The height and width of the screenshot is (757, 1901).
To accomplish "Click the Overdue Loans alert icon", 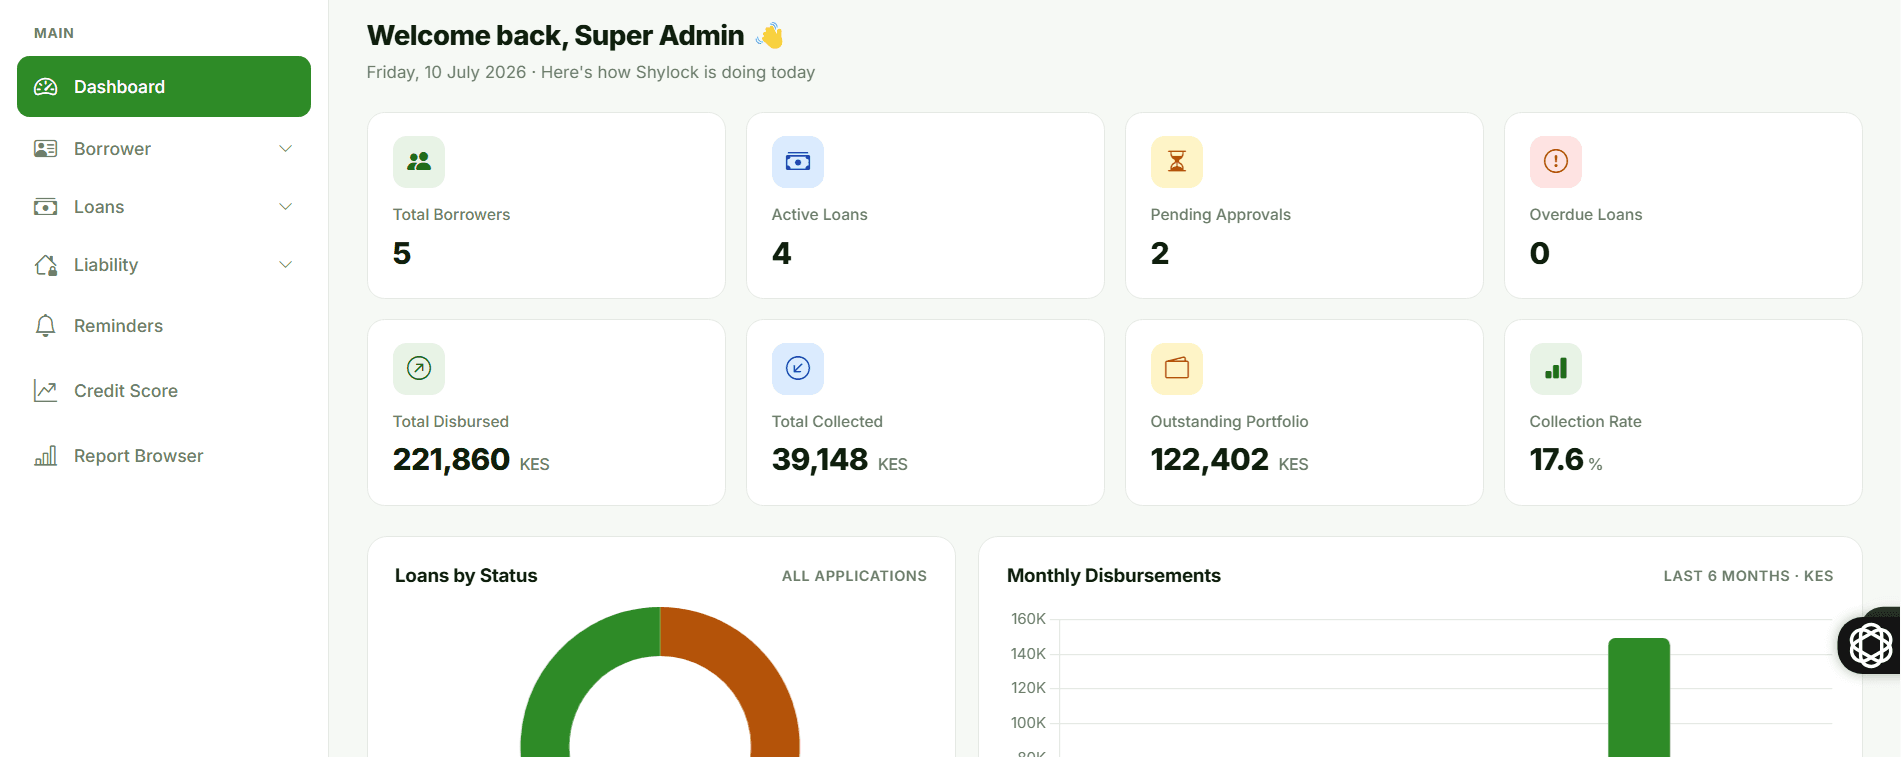I will (x=1556, y=162).
